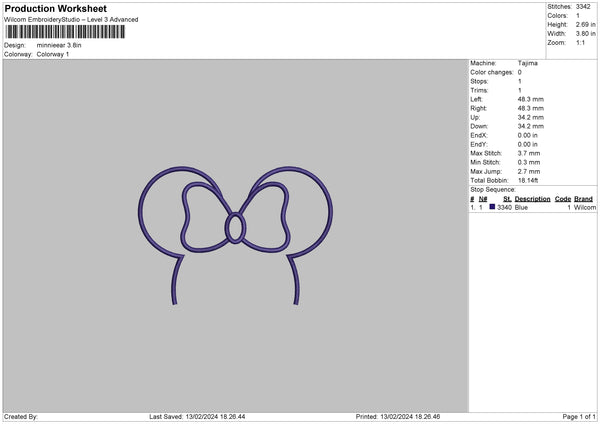Click the blue thread color swatch
The height and width of the screenshot is (424, 600).
point(492,207)
